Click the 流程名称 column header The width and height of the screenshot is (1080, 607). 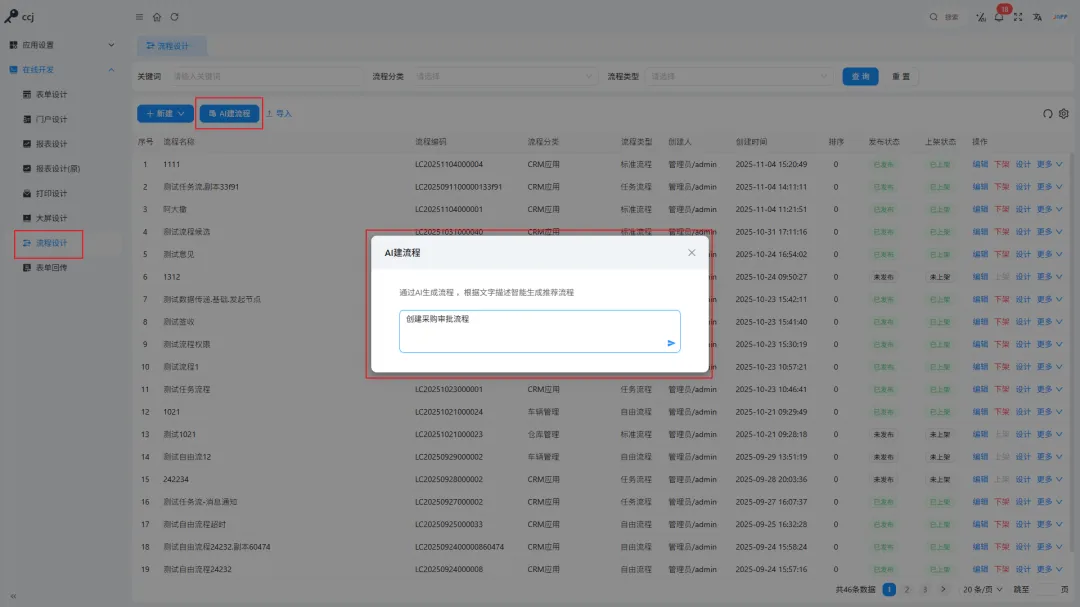[179, 142]
